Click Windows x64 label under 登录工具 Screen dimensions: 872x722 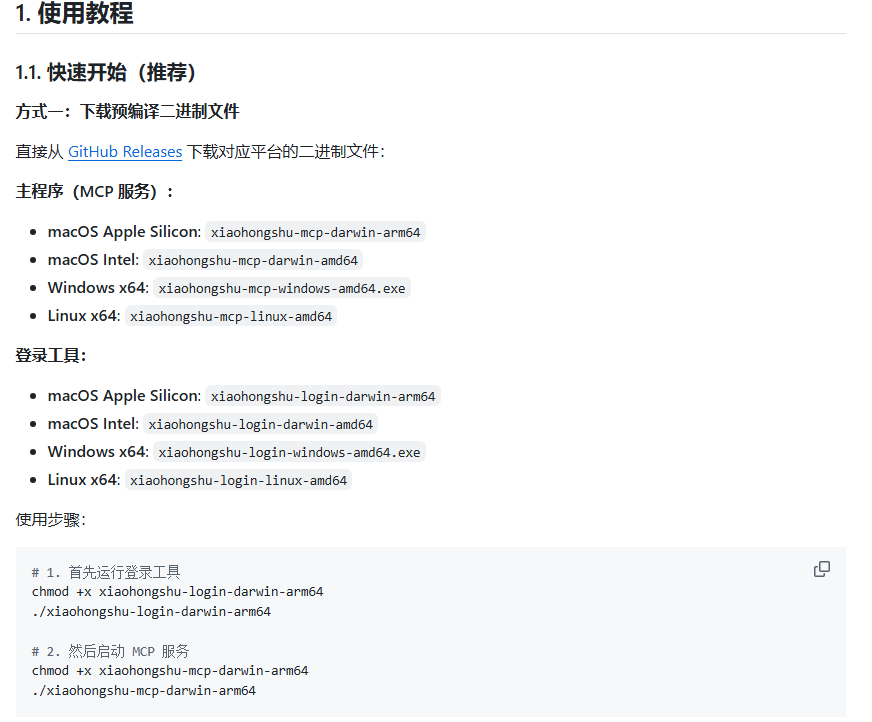point(98,452)
